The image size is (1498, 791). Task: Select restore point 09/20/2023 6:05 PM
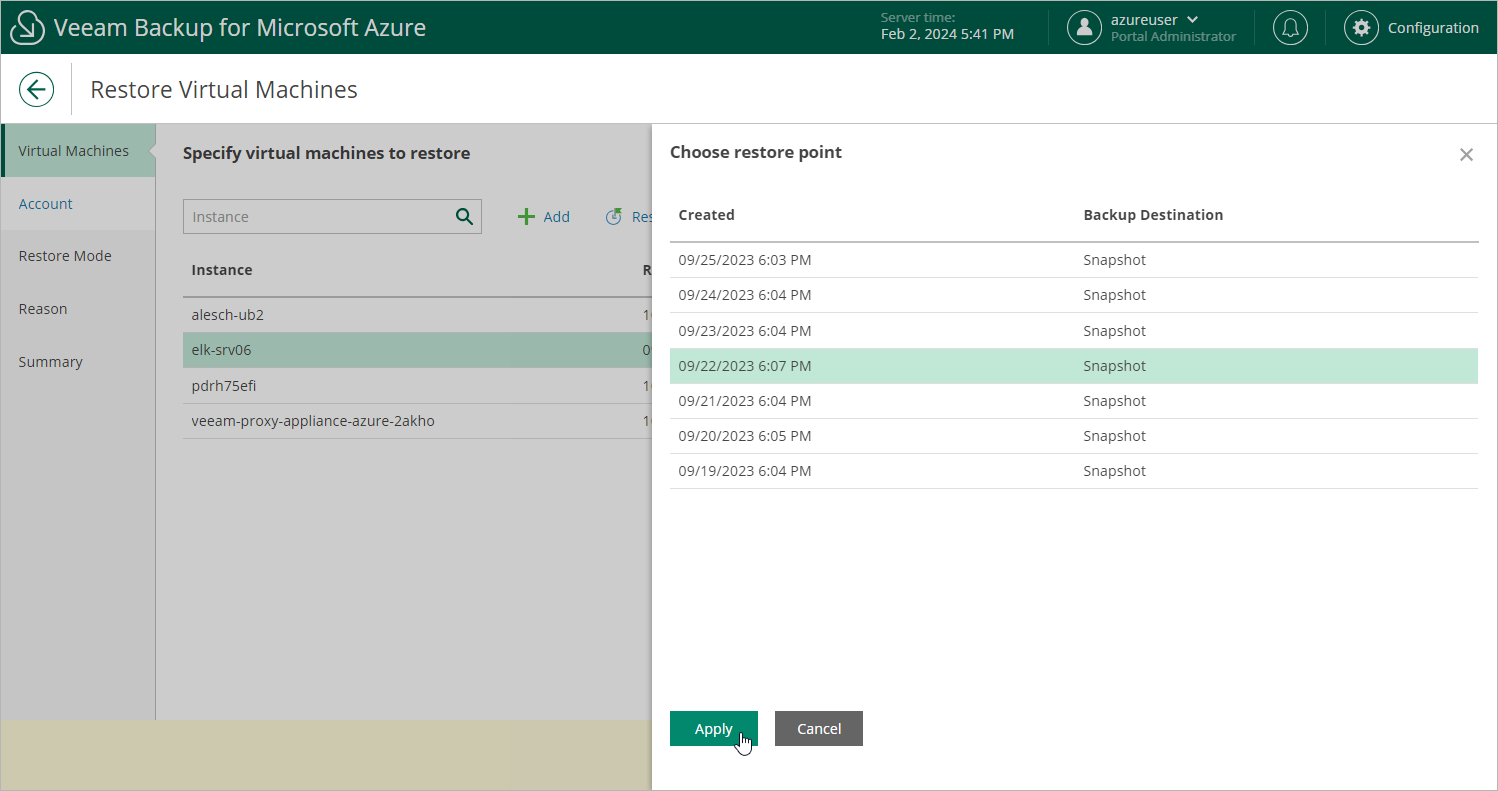tap(1074, 436)
